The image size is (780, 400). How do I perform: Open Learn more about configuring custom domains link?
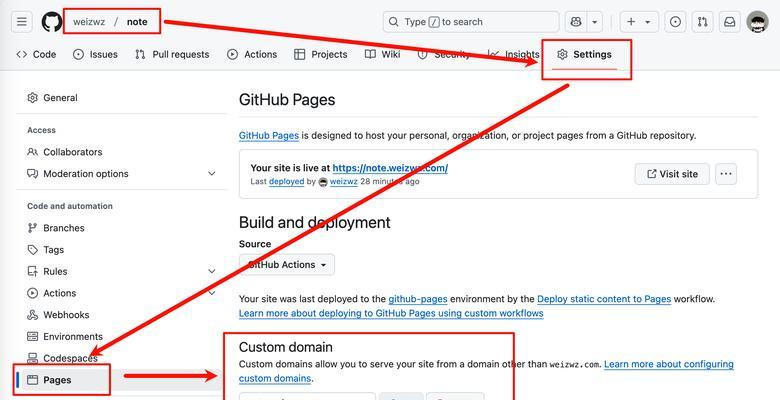[669, 364]
